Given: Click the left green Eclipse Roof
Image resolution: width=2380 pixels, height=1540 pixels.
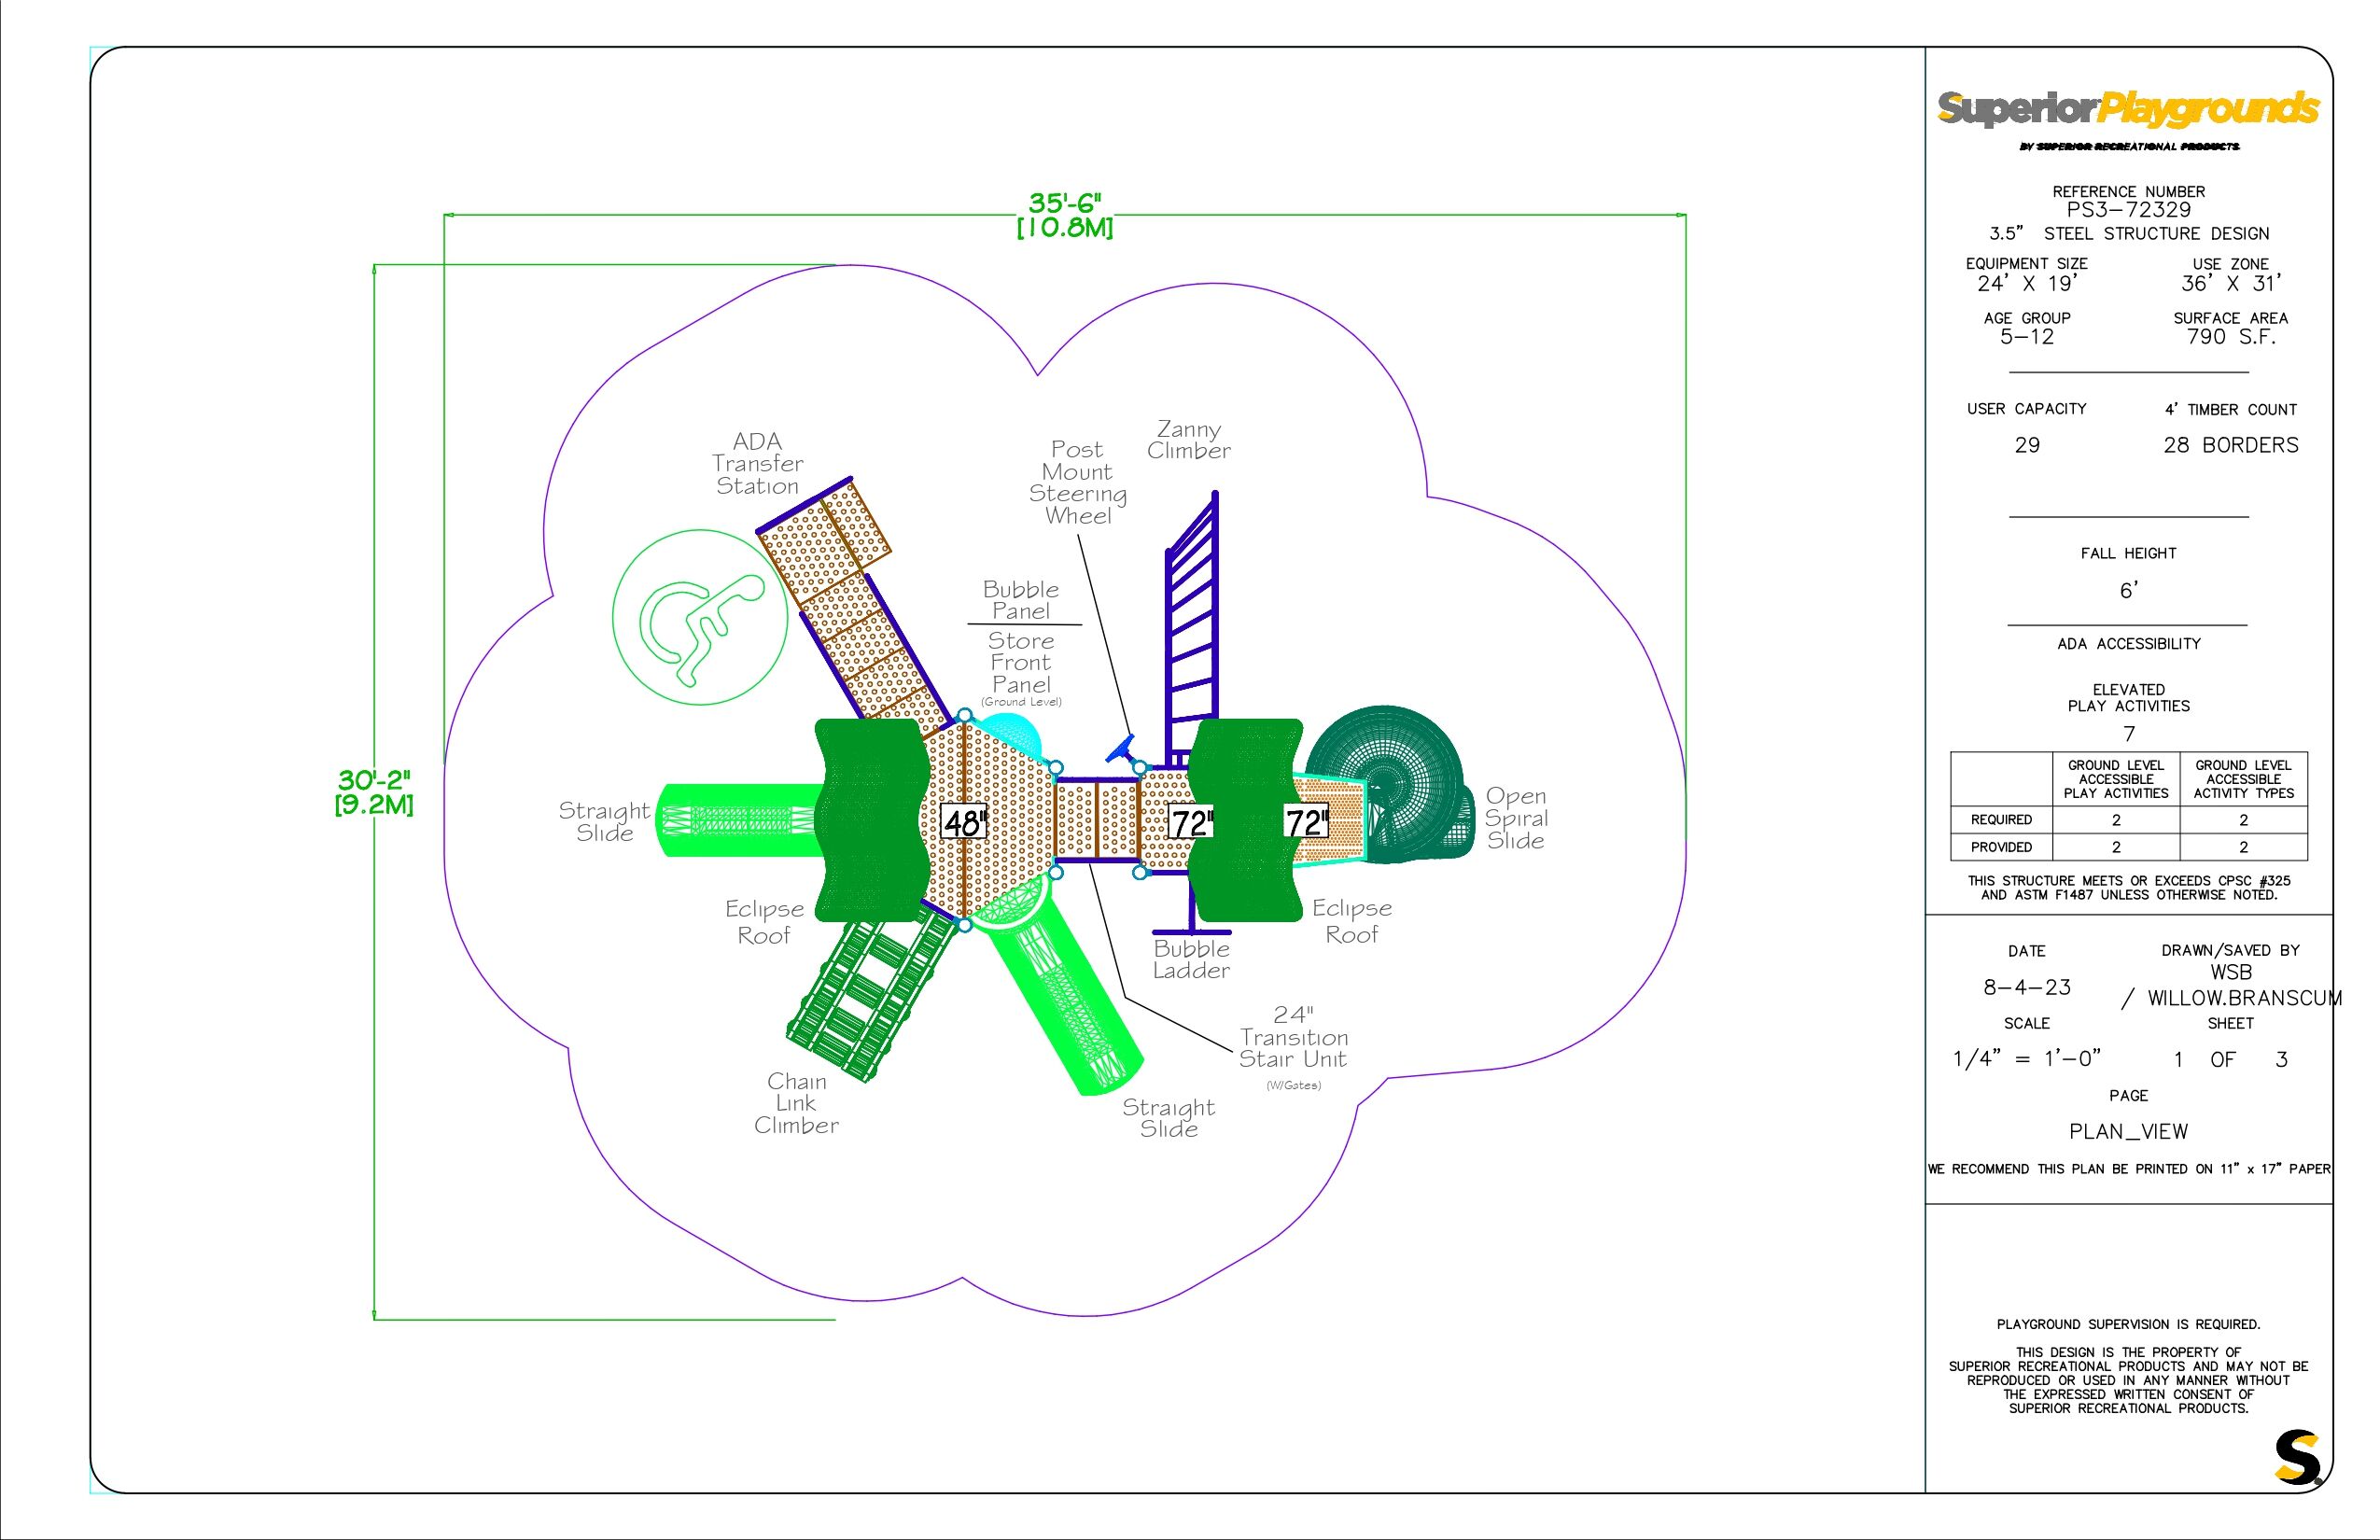Looking at the screenshot, I should pyautogui.click(x=870, y=820).
